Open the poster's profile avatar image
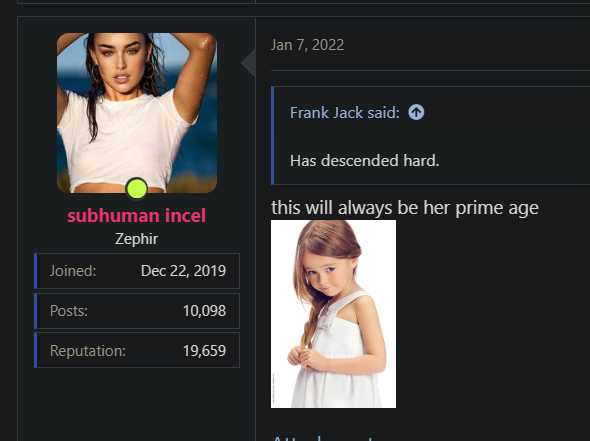Image resolution: width=590 pixels, height=441 pixels. (x=137, y=113)
